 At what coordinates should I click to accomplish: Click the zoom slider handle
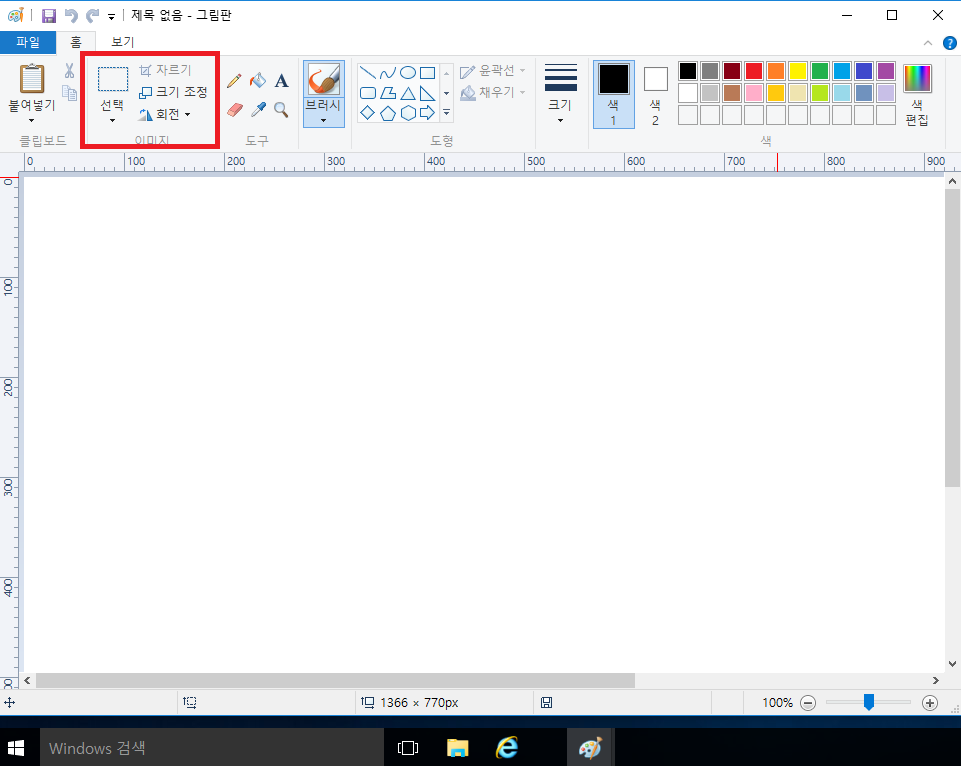tap(868, 702)
